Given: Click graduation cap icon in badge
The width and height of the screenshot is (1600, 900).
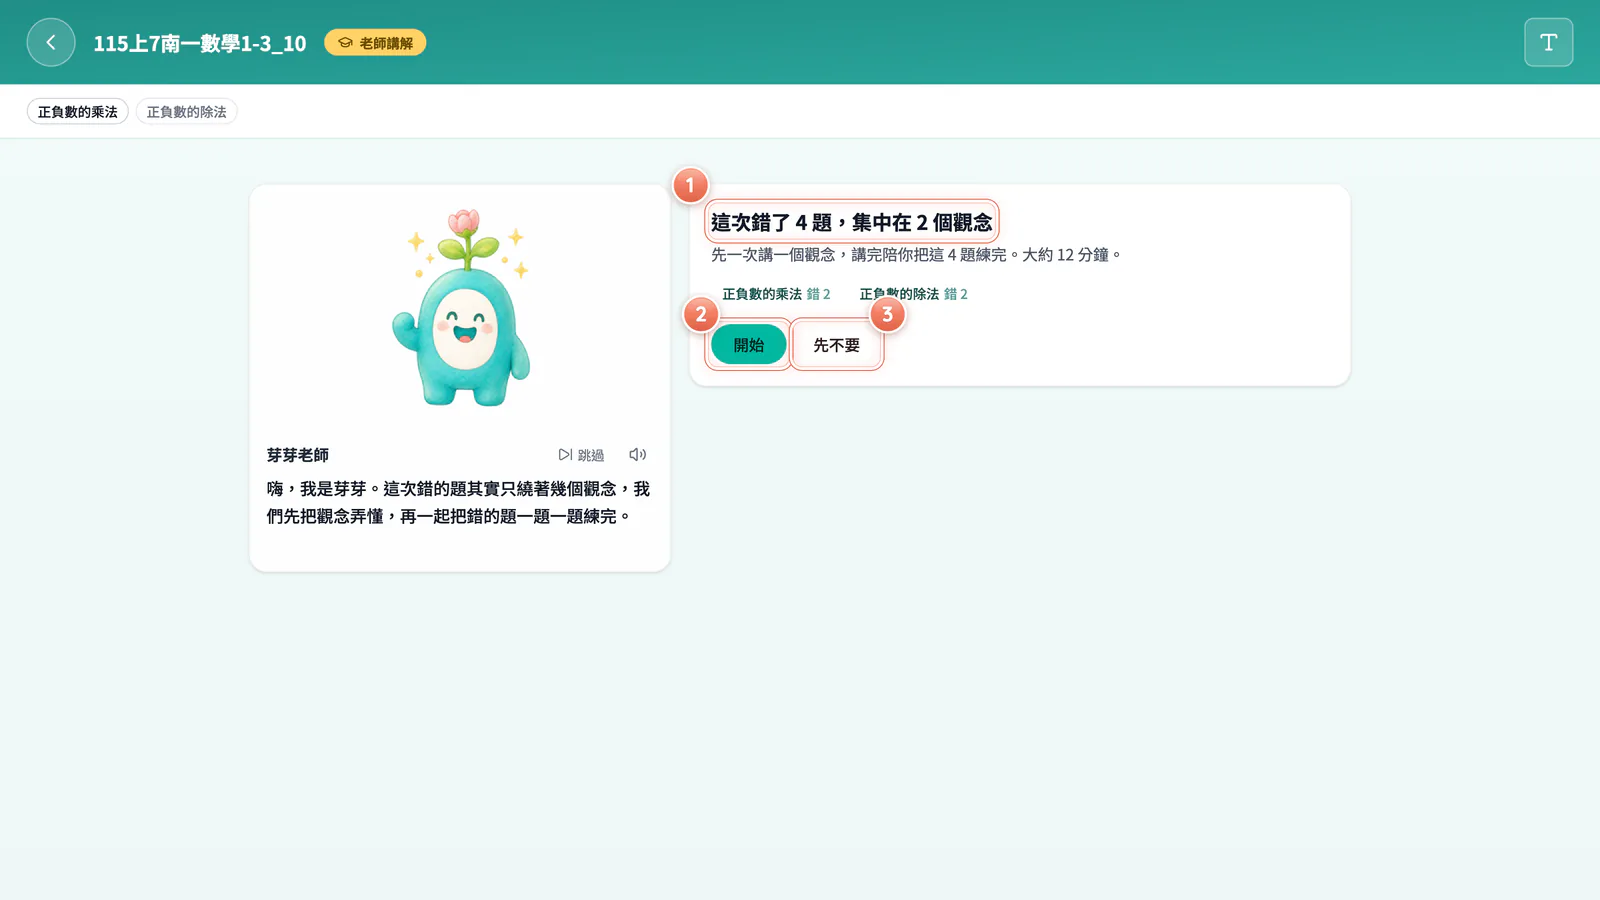Looking at the screenshot, I should (345, 43).
